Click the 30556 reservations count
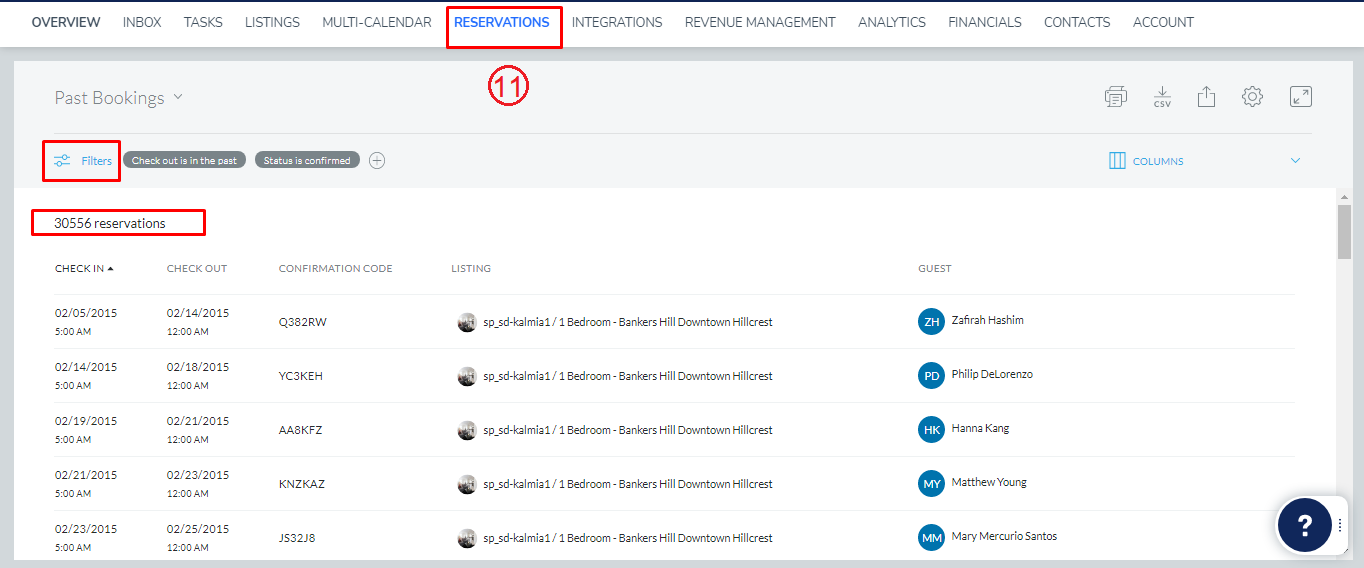 (110, 223)
